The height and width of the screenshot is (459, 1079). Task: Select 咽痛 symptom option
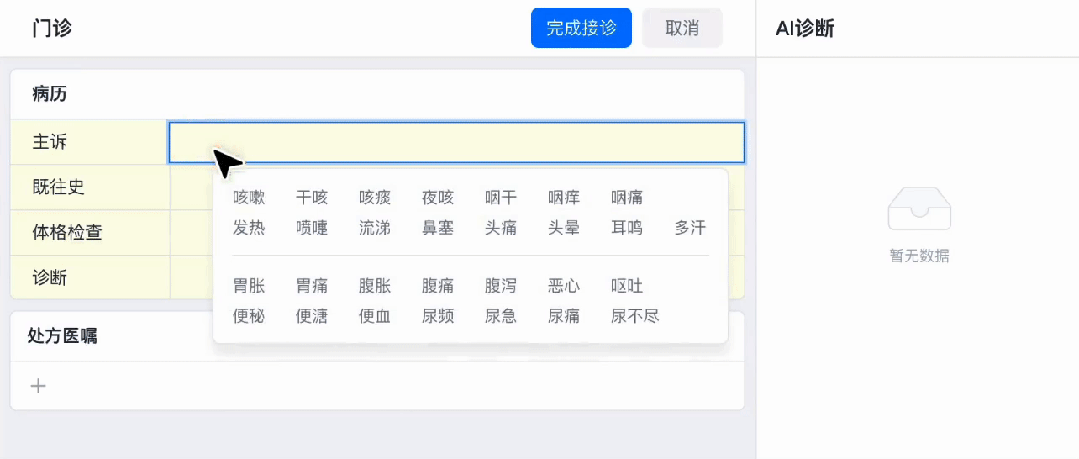627,198
